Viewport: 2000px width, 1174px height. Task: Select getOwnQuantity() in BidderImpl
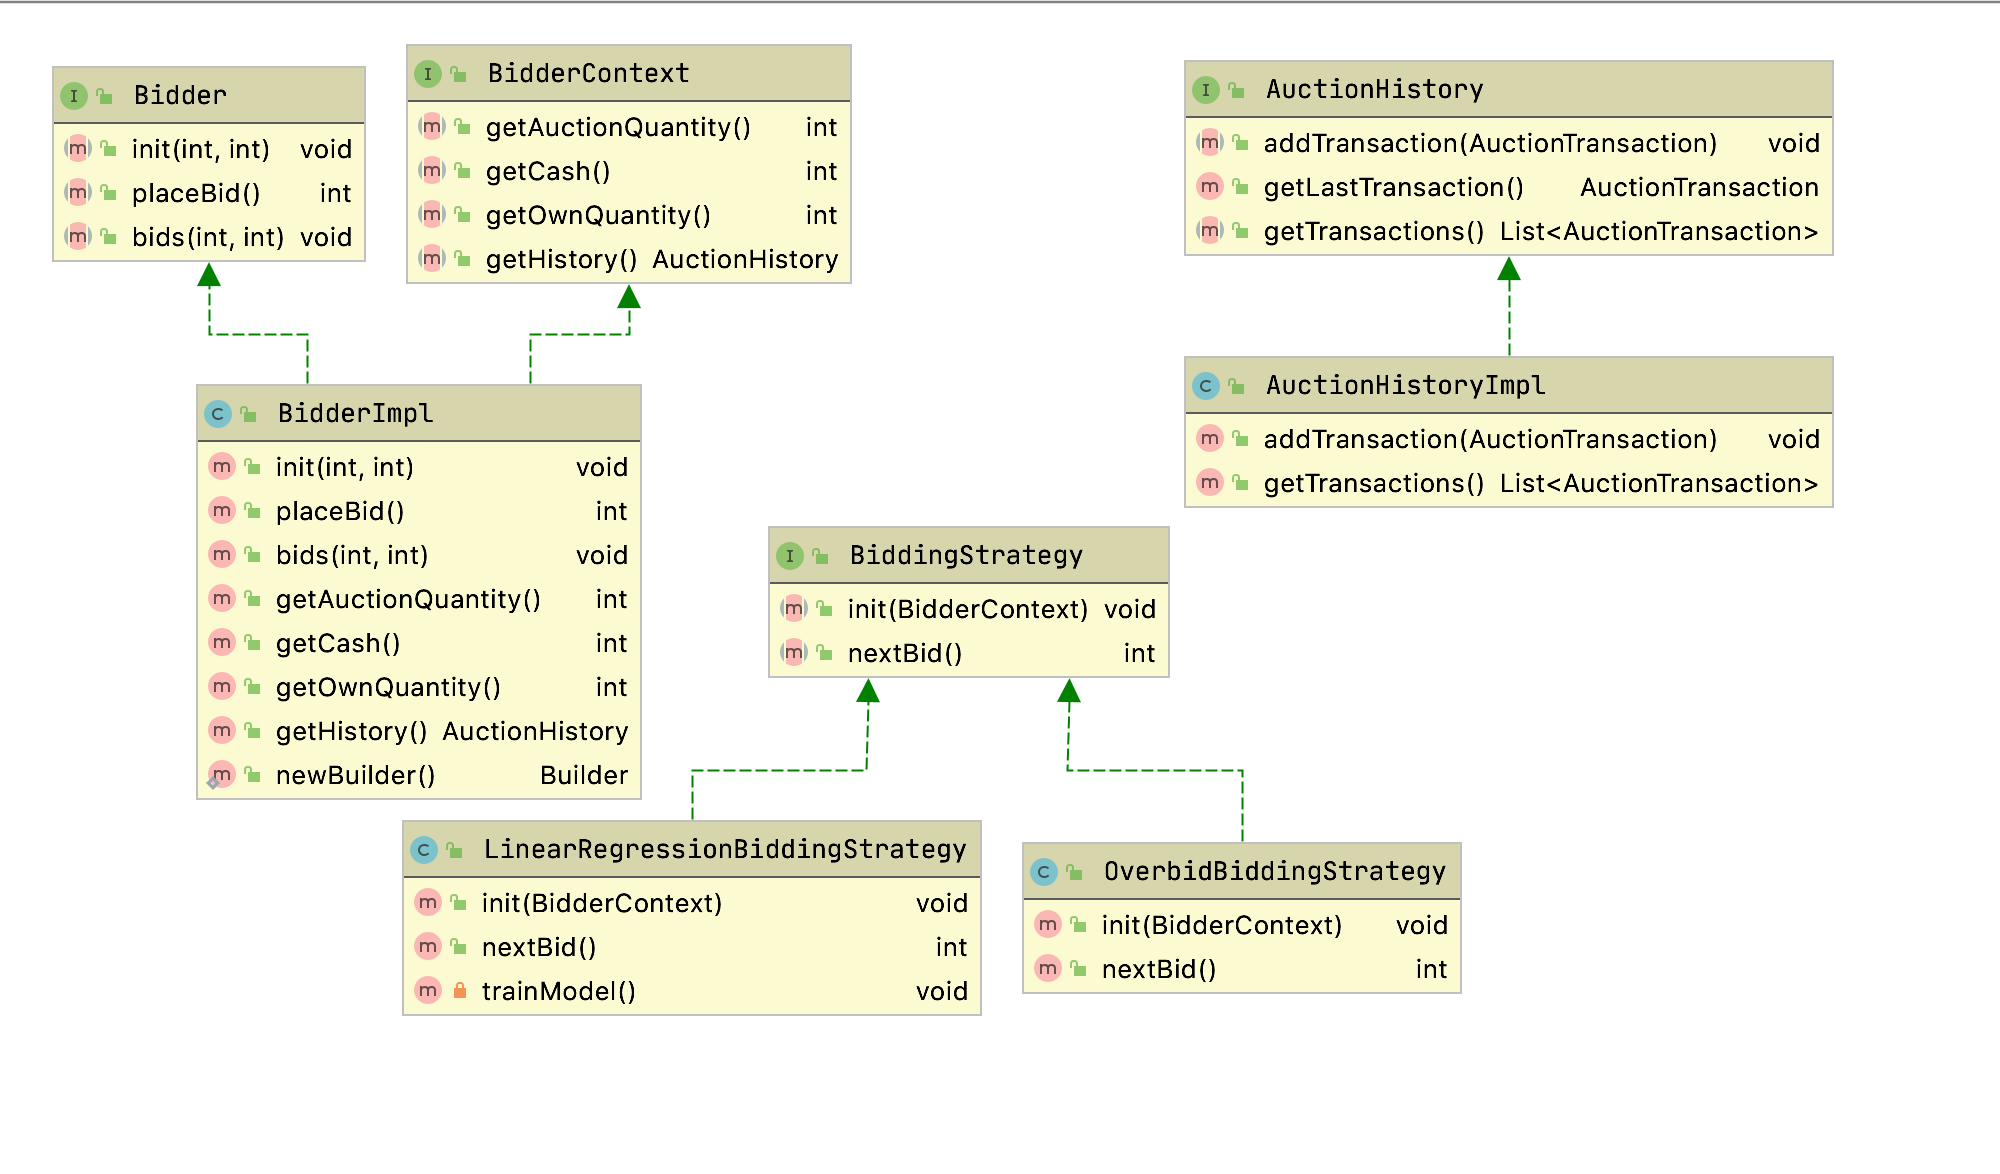tap(388, 687)
